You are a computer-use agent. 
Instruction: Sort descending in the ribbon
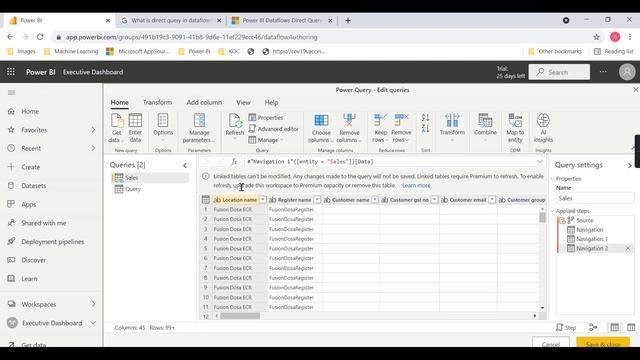coord(425,129)
